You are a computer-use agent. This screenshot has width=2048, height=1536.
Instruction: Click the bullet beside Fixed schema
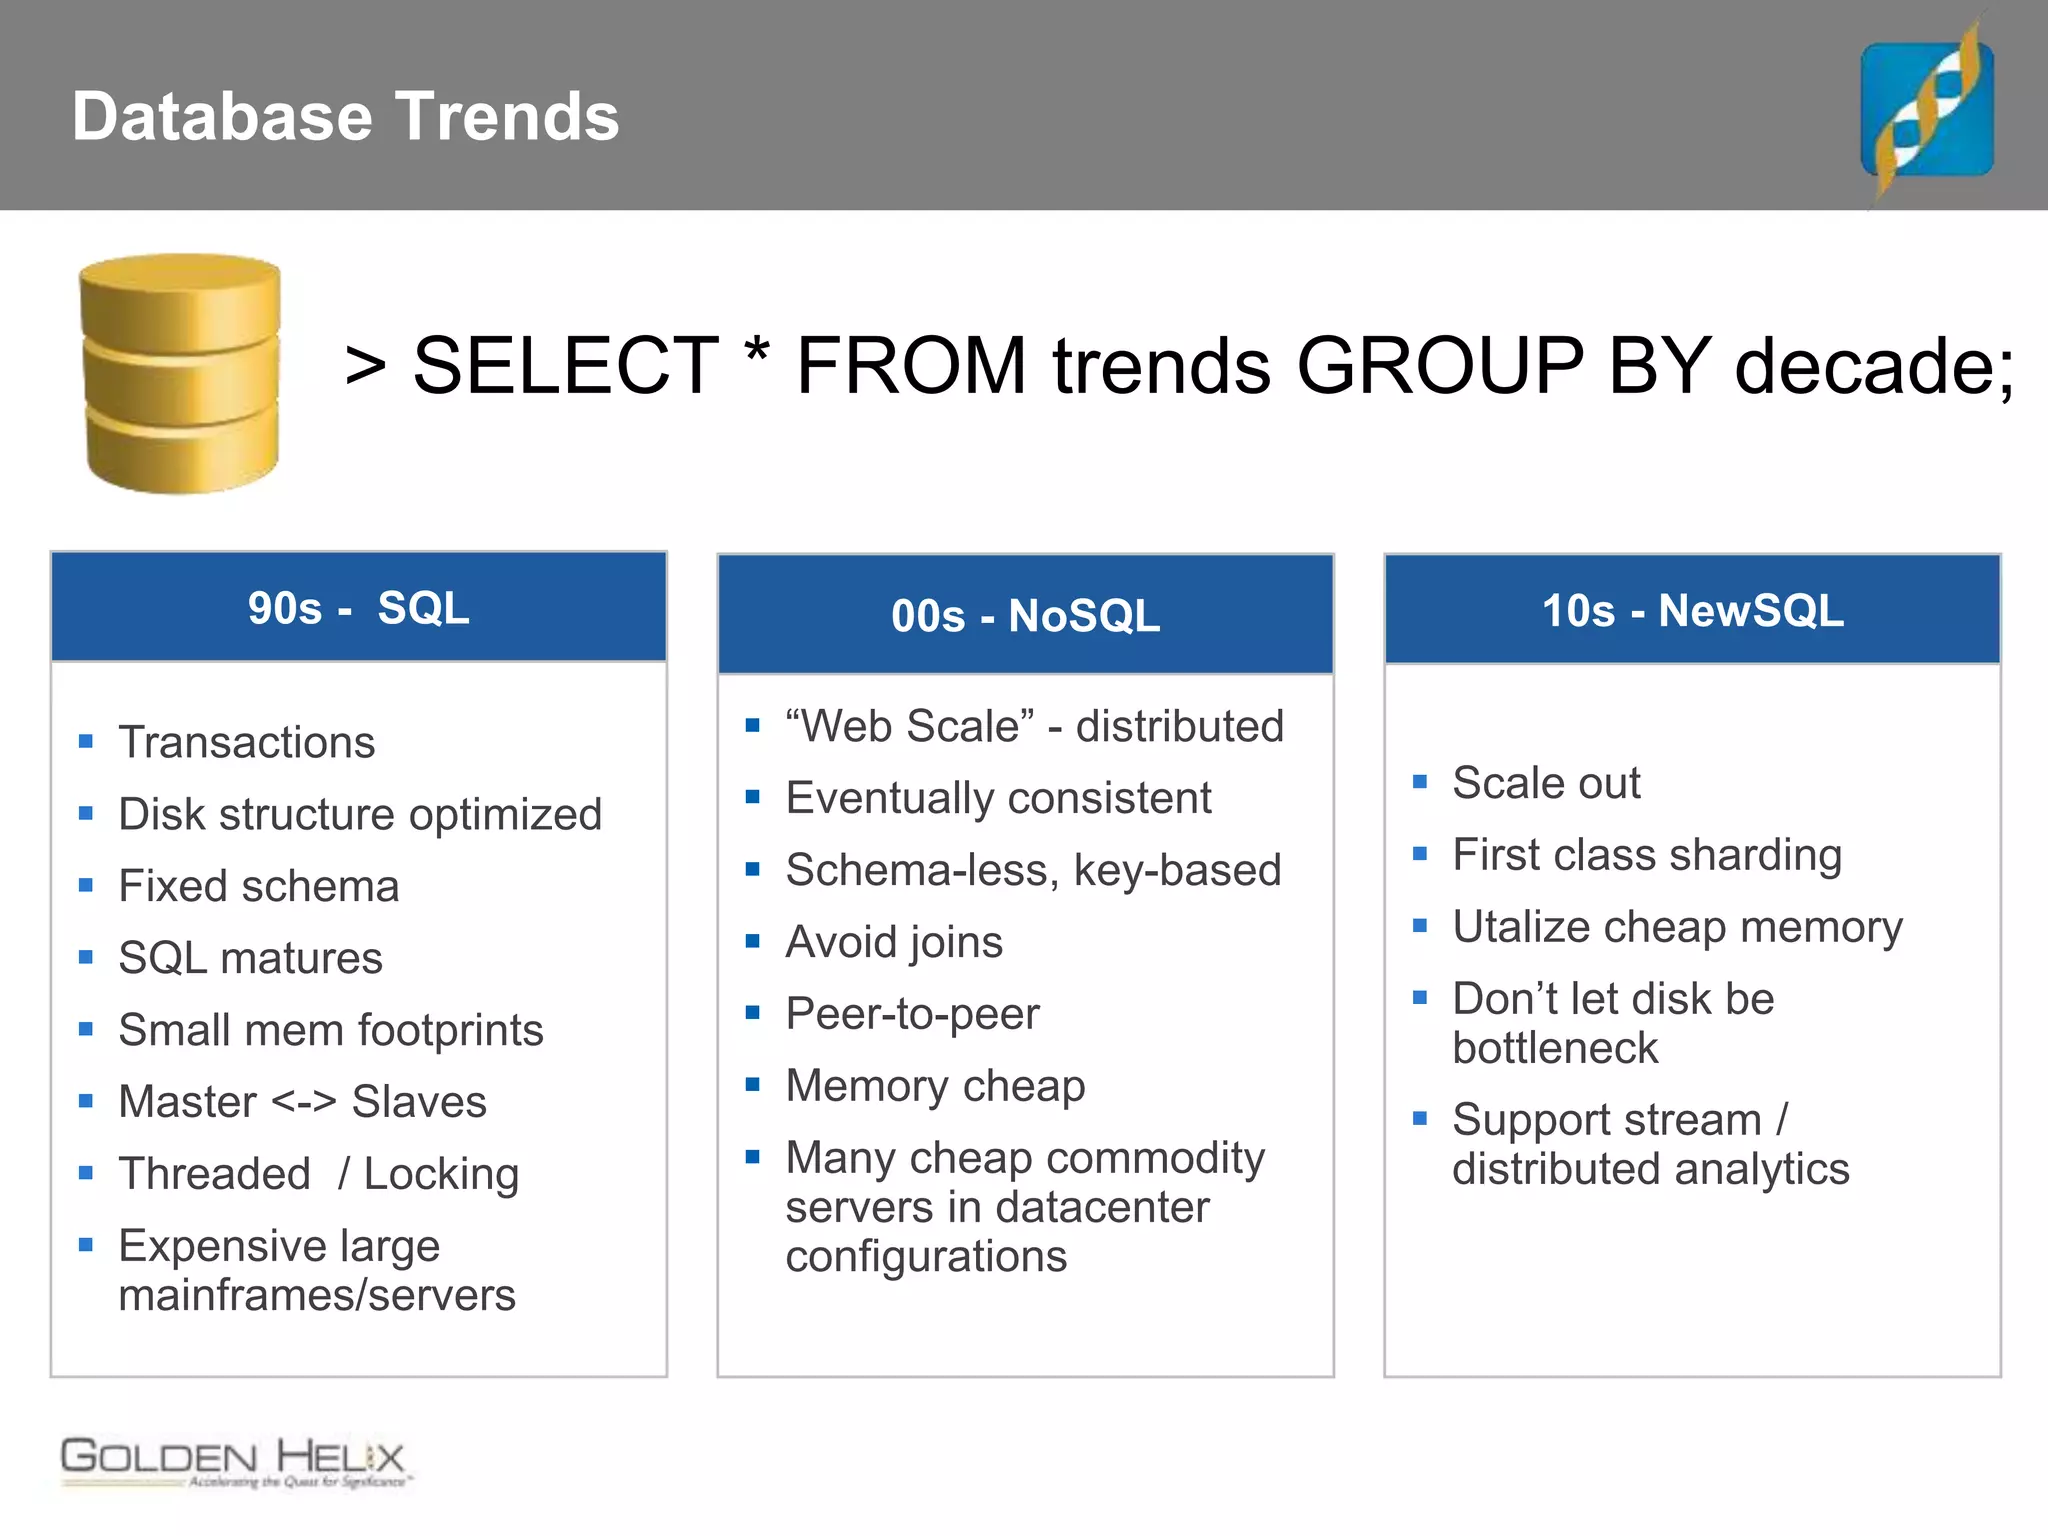(86, 886)
